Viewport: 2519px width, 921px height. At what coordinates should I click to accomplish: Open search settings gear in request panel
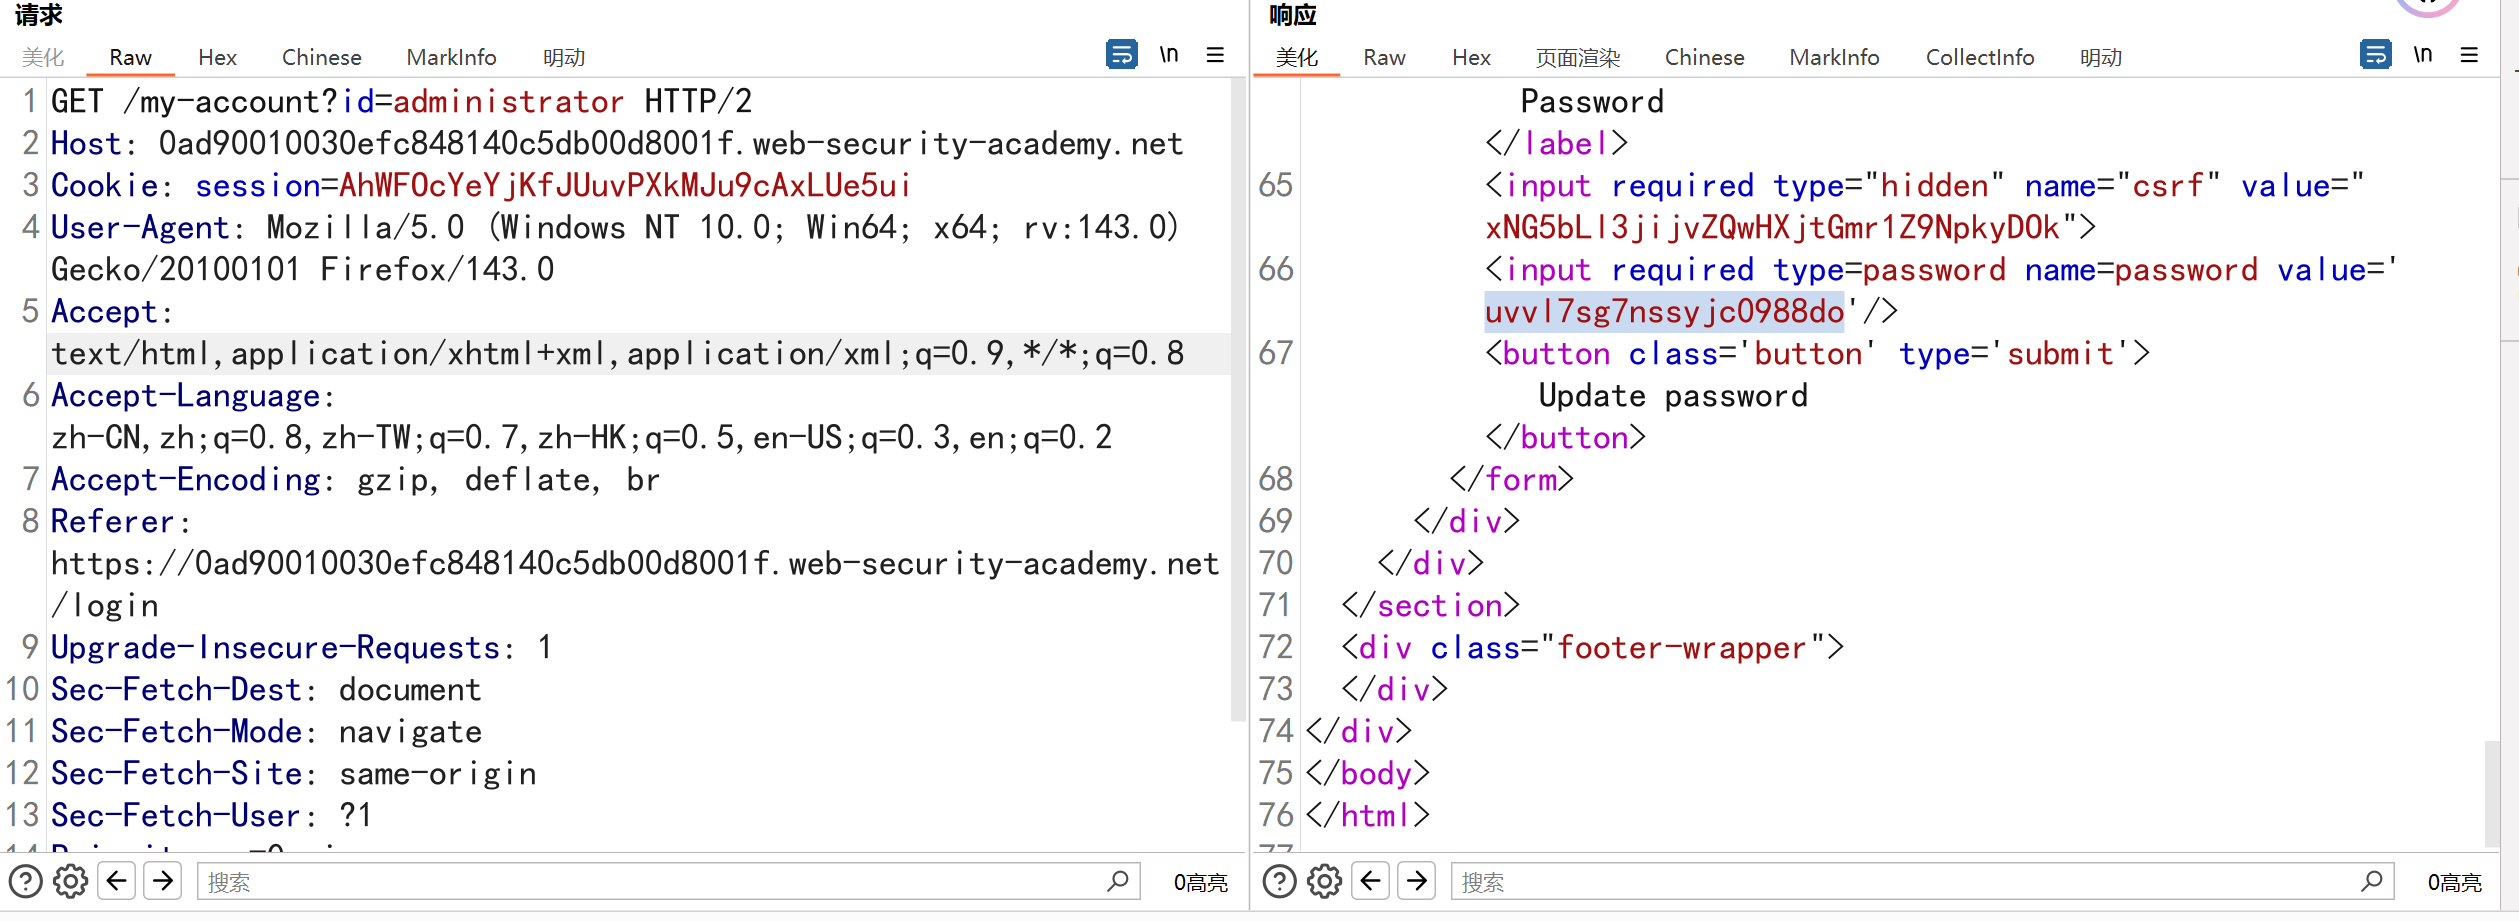tap(70, 881)
